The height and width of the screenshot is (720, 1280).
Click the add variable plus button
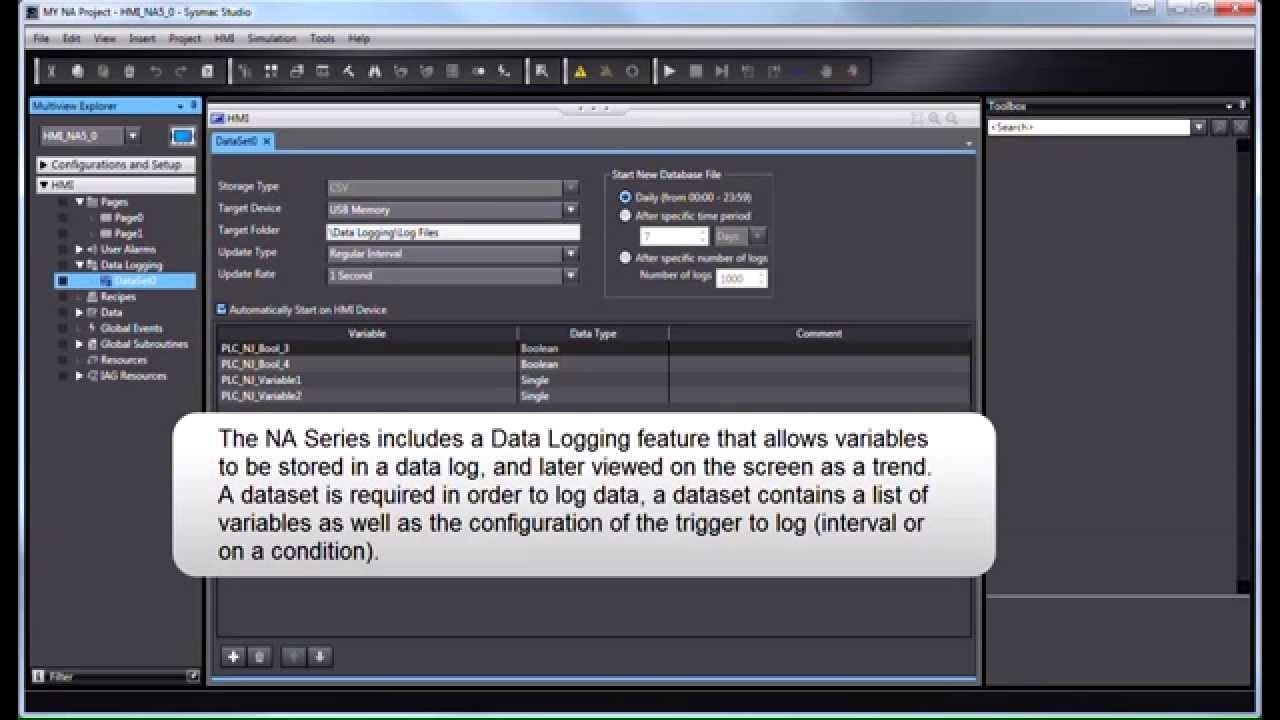point(233,657)
